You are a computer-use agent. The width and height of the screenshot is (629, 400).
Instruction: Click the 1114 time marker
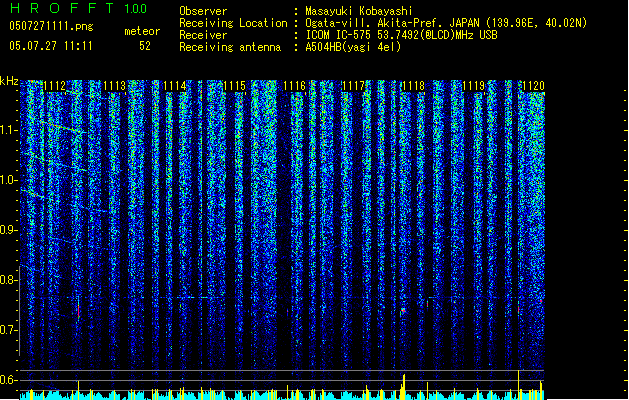coord(174,86)
